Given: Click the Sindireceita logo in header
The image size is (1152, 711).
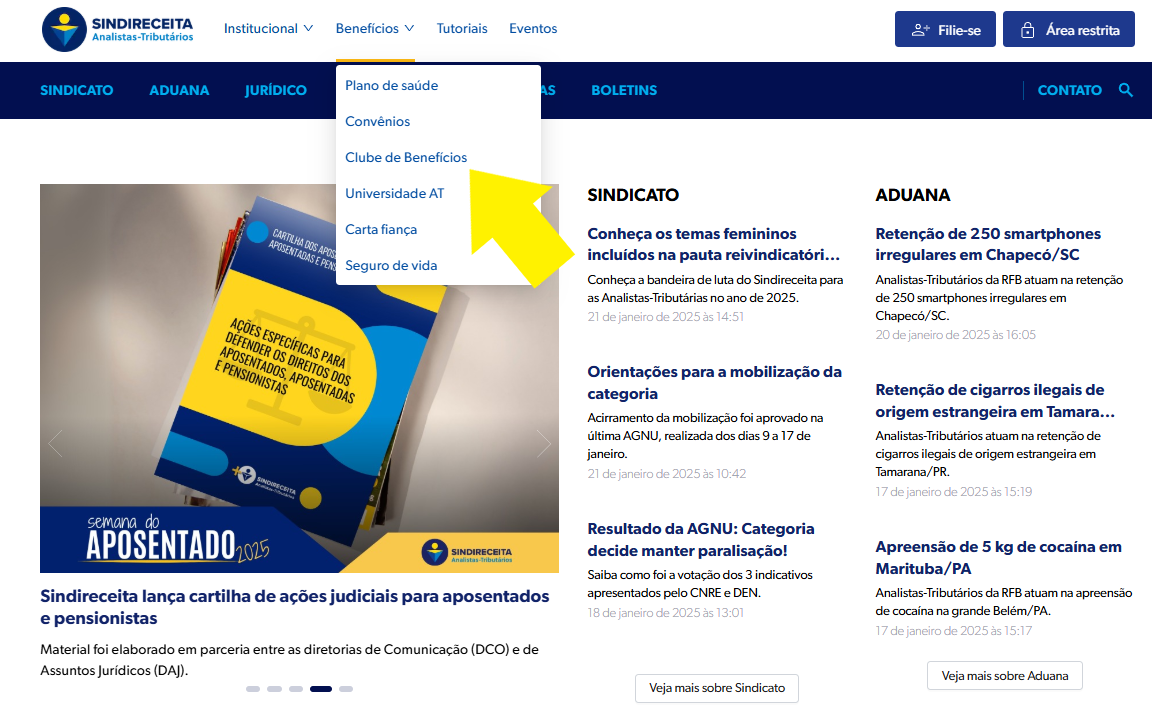Looking at the screenshot, I should pos(118,29).
